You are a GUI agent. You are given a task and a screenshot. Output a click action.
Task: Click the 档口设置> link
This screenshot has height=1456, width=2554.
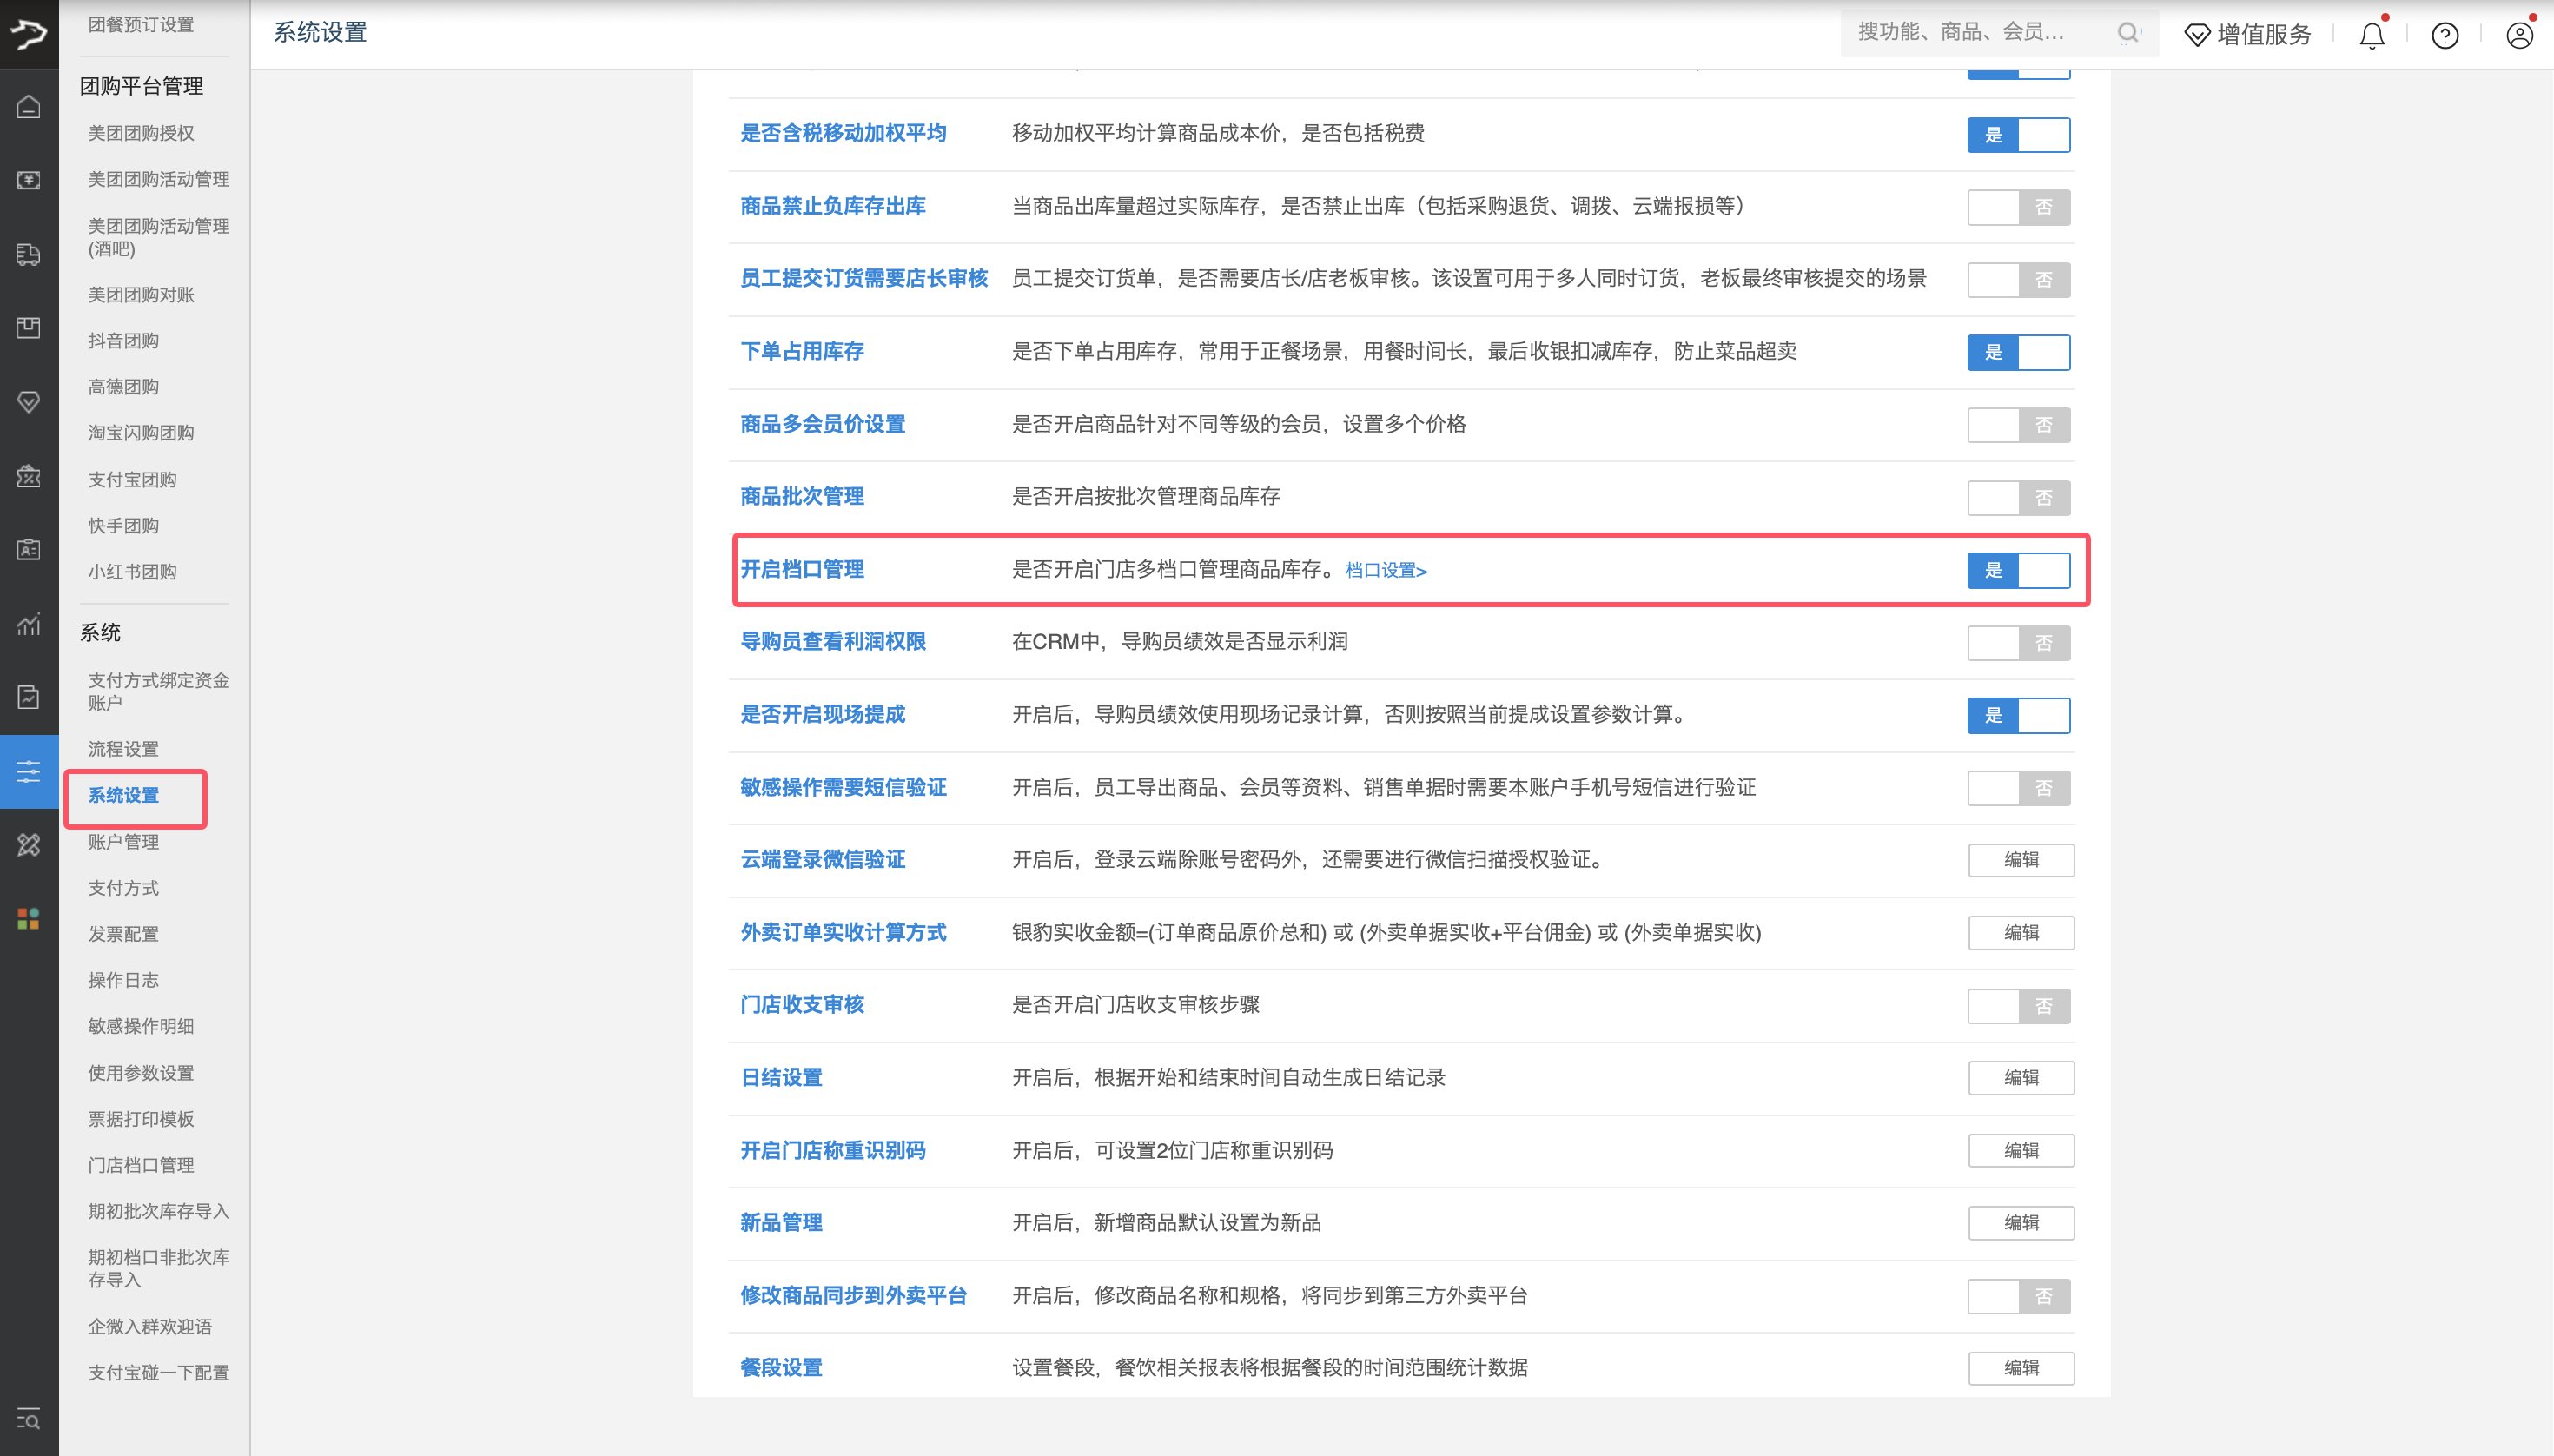click(x=1385, y=570)
